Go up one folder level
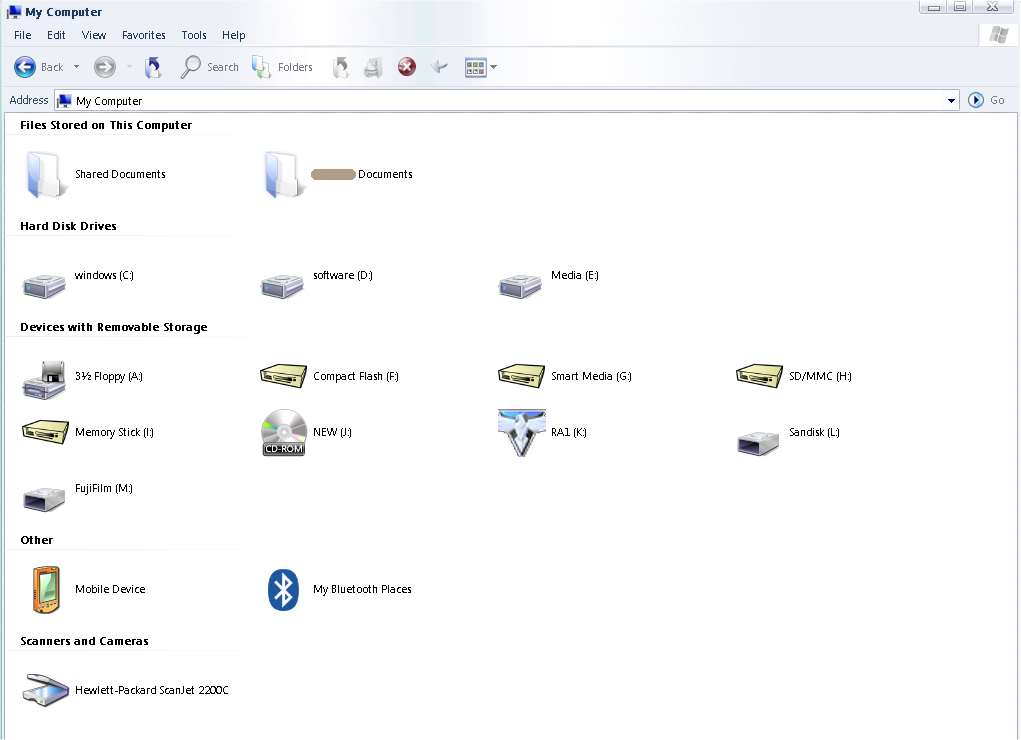 [153, 66]
